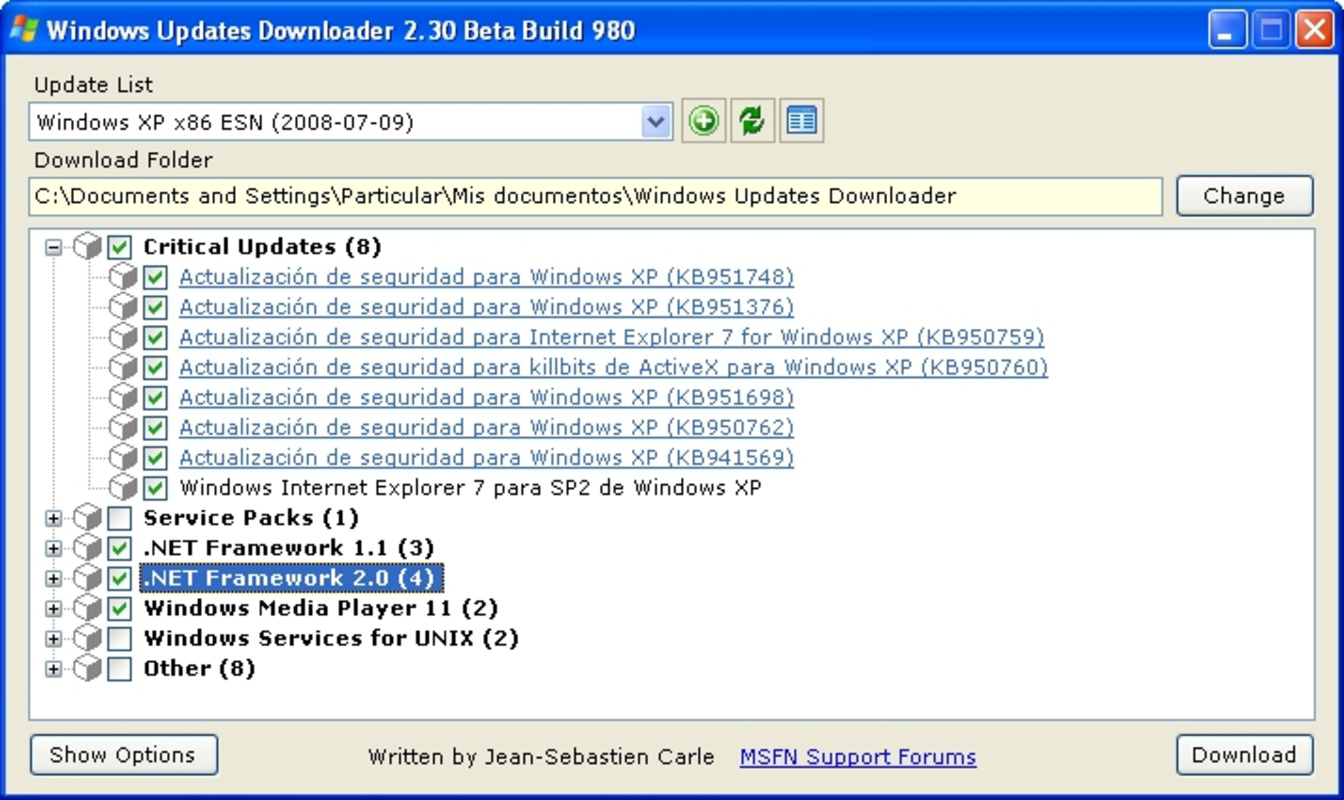1344x800 pixels.
Task: Expand the .NET Framework 1.1 node
Action: point(54,548)
